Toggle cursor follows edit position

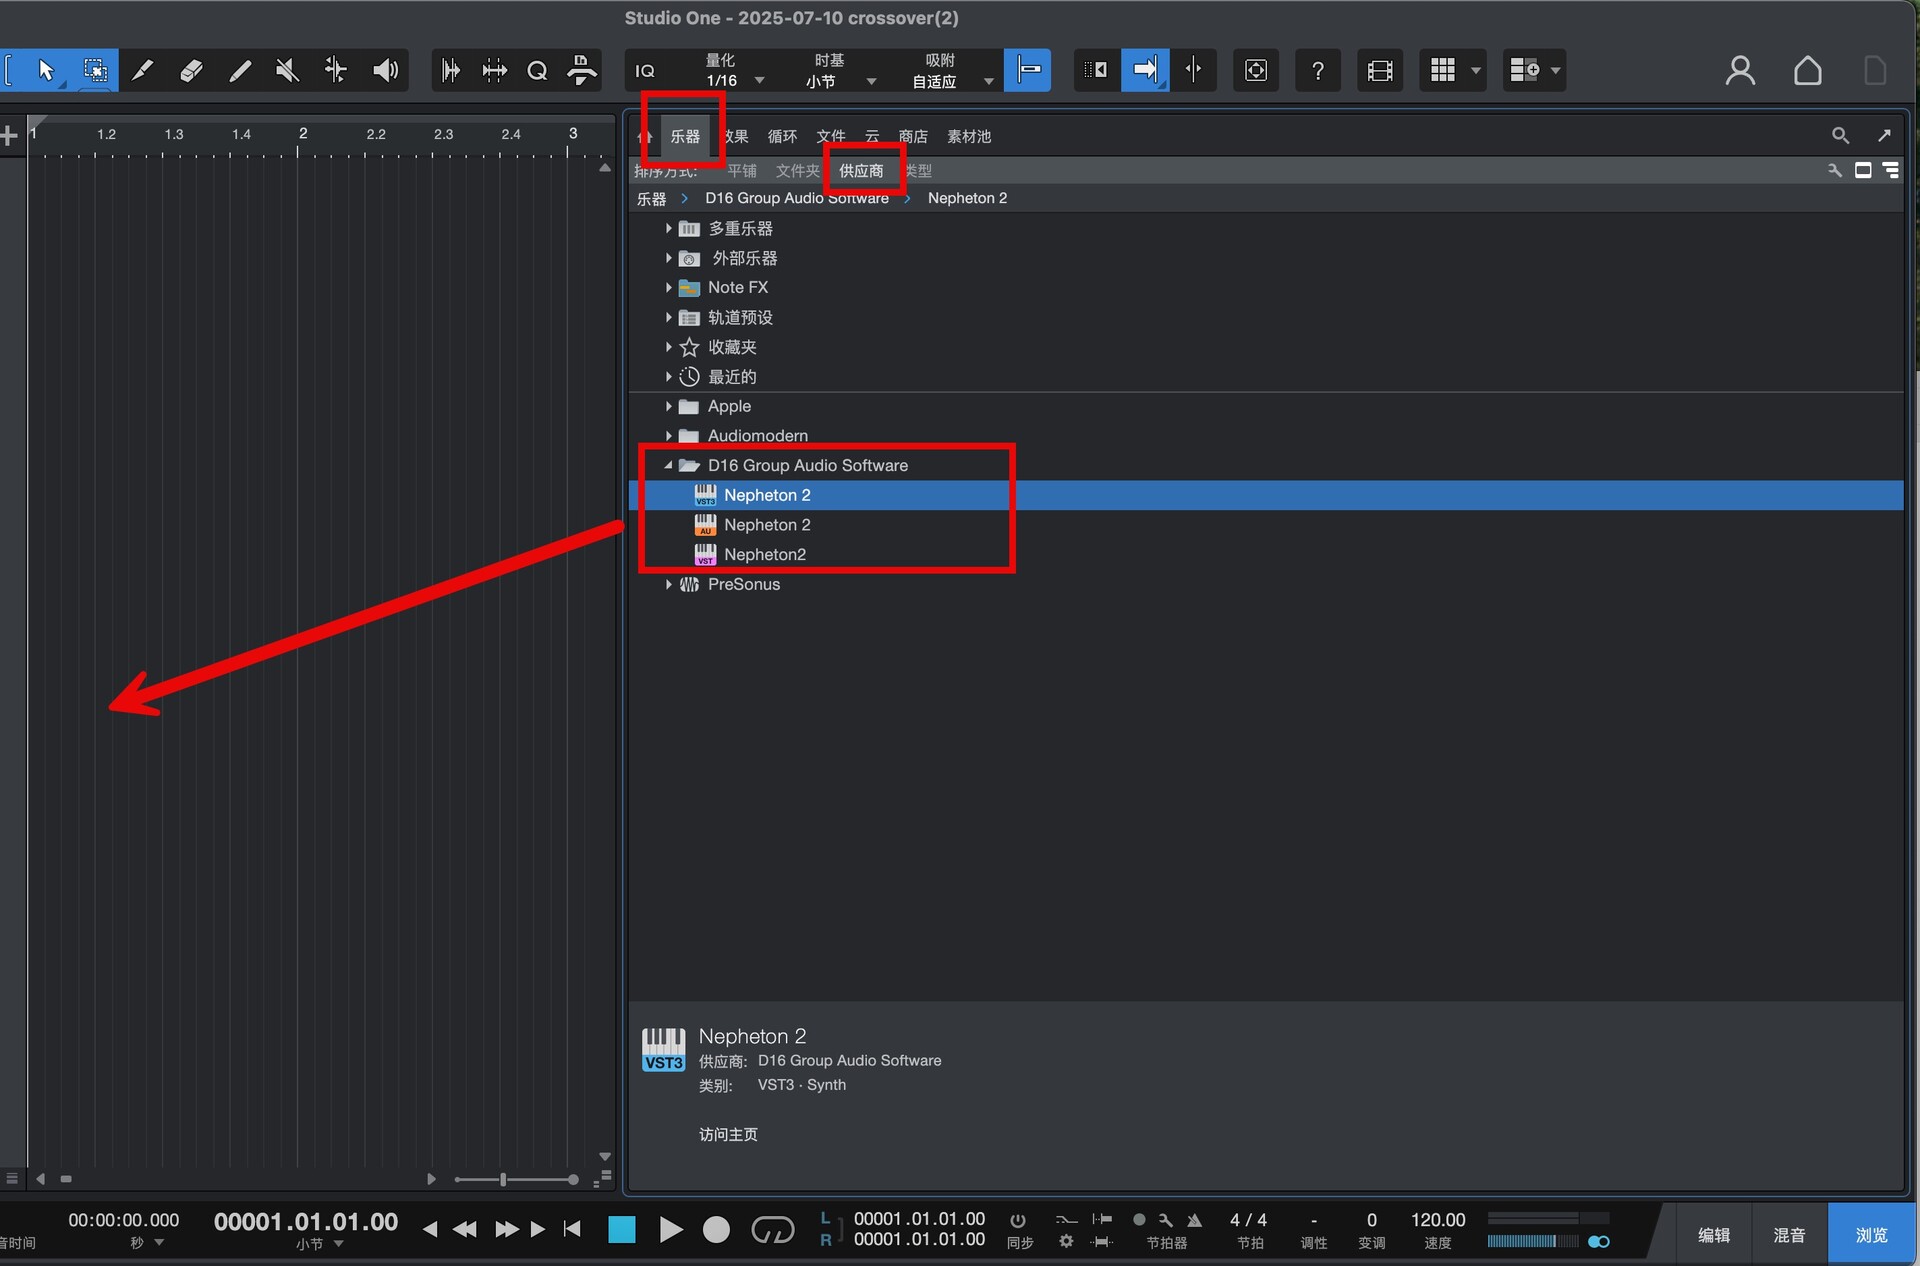[1097, 70]
